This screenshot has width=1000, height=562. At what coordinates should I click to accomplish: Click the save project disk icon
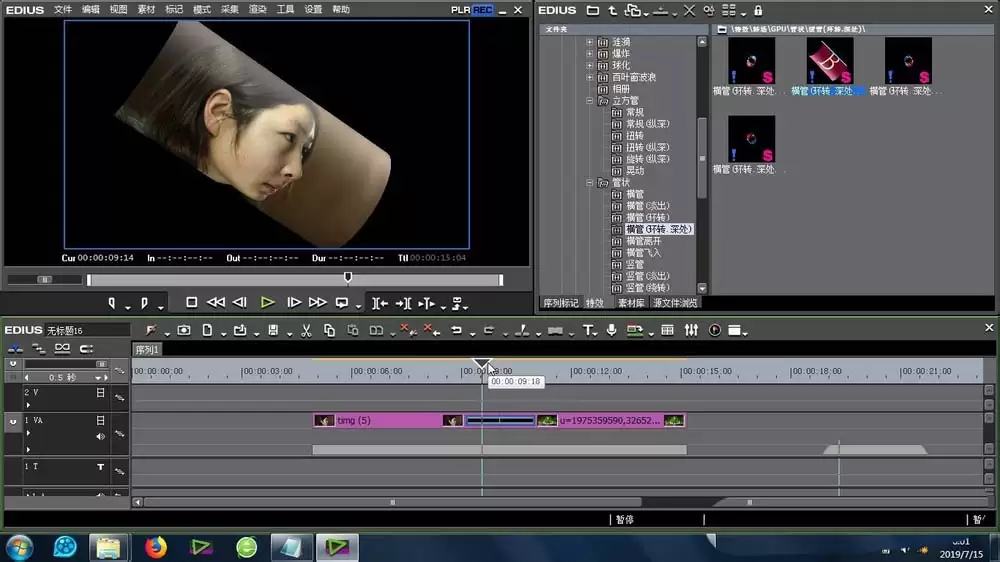[x=273, y=330]
